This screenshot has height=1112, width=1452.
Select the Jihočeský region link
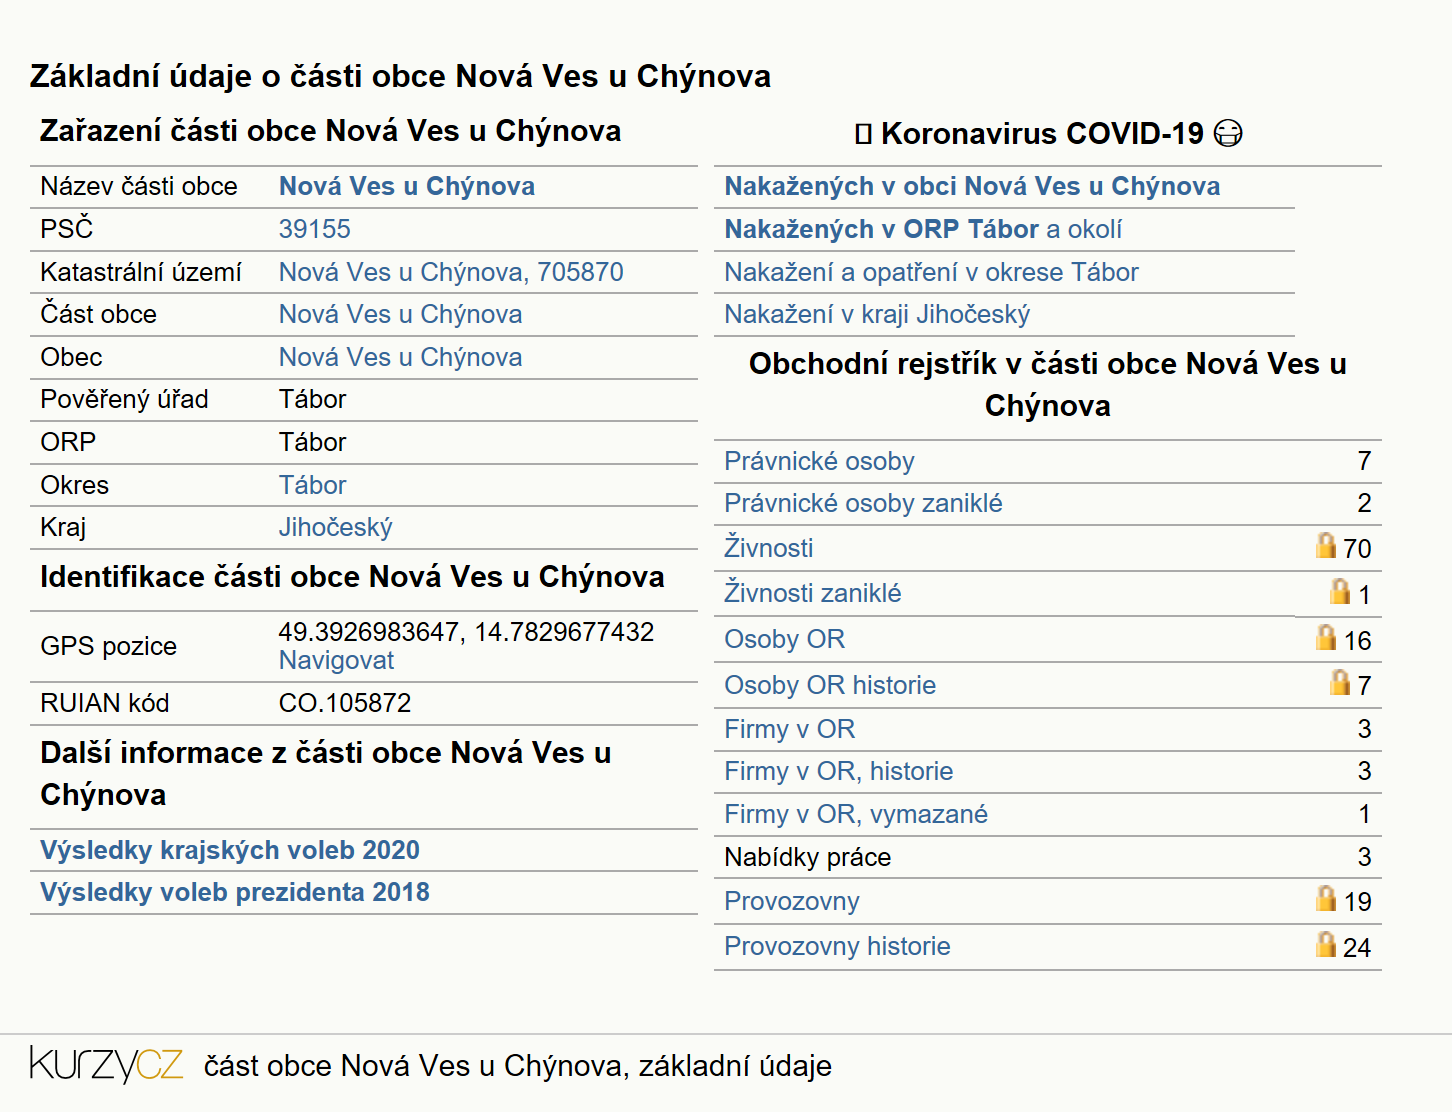335,527
